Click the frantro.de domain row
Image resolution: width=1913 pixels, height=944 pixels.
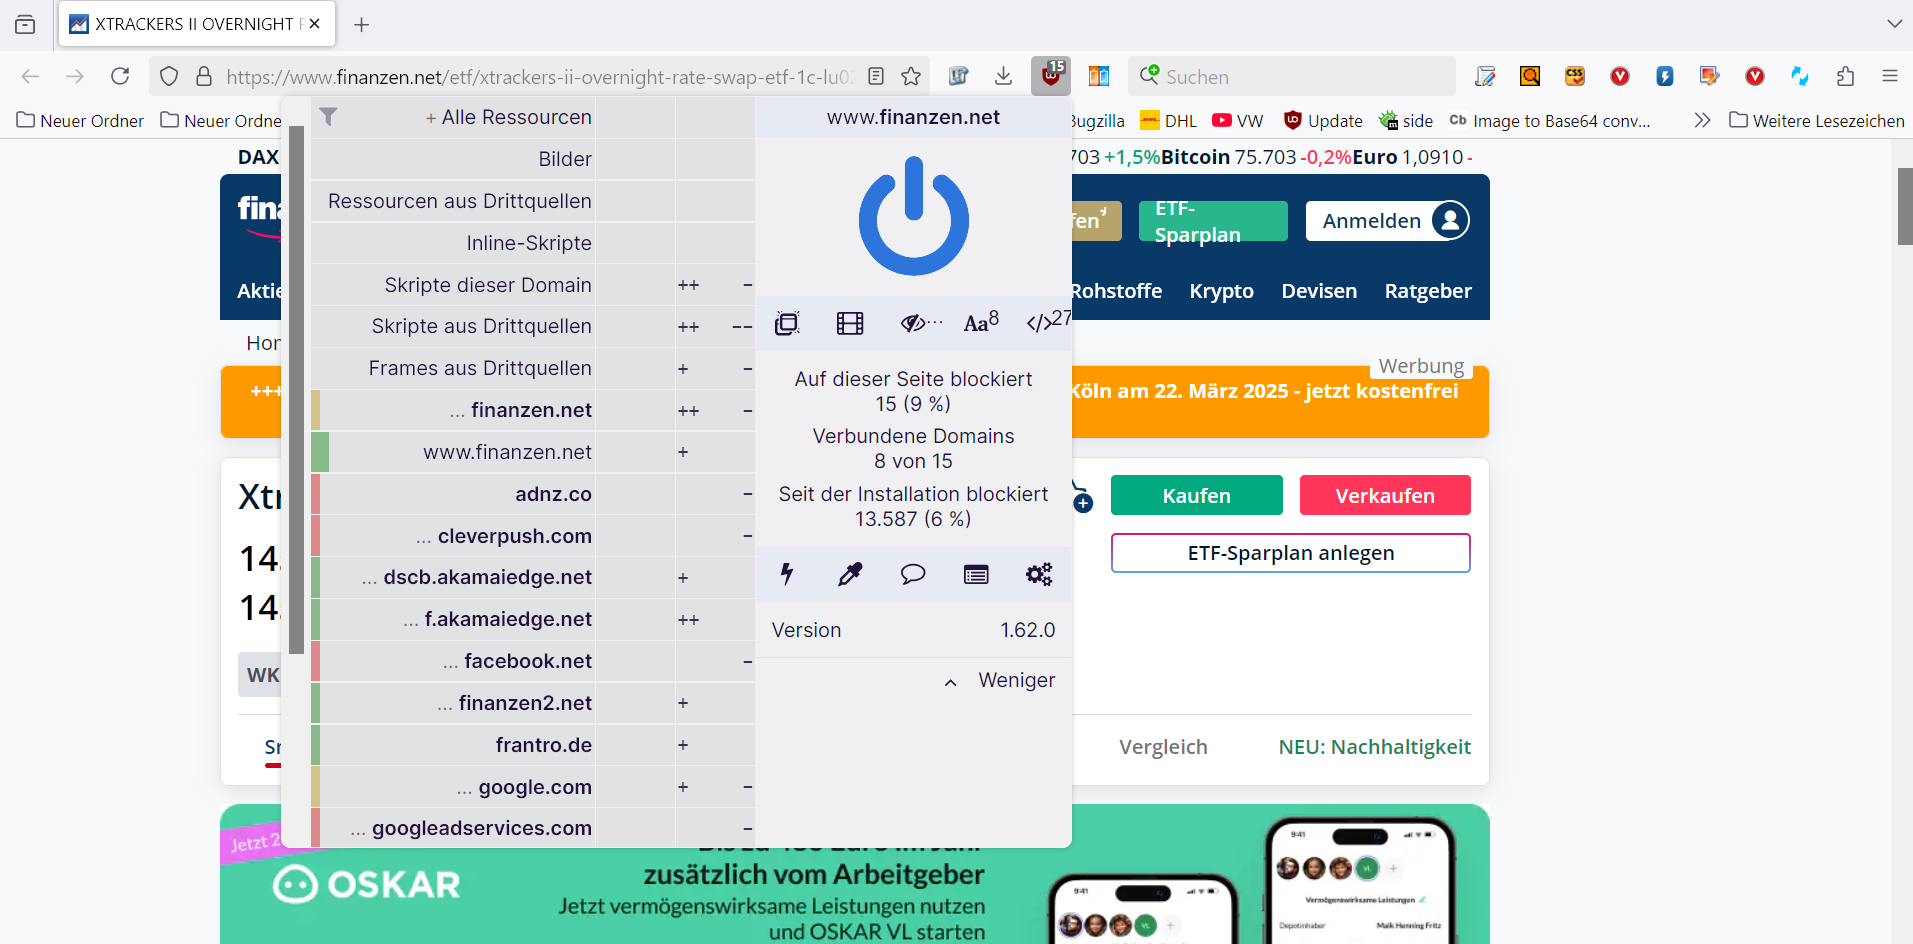pyautogui.click(x=533, y=745)
